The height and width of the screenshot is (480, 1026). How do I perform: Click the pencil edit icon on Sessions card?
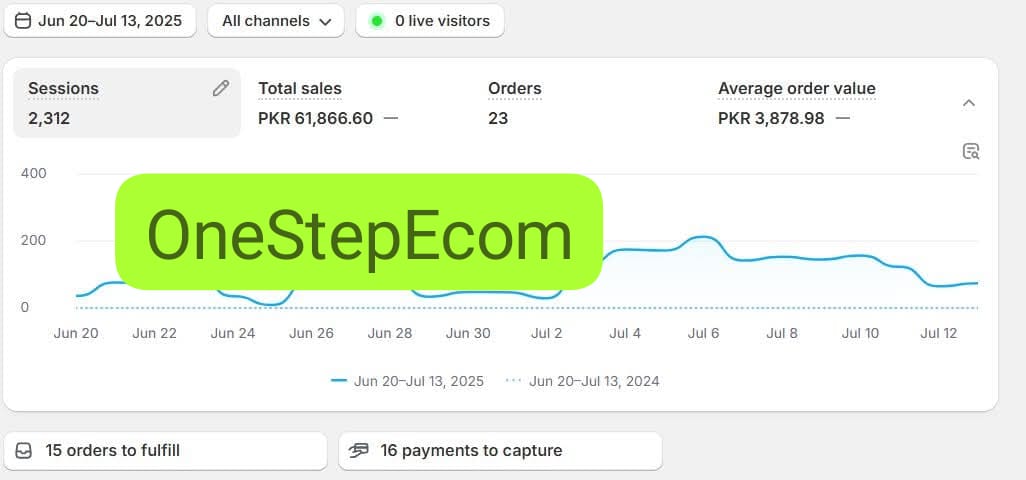tap(221, 88)
